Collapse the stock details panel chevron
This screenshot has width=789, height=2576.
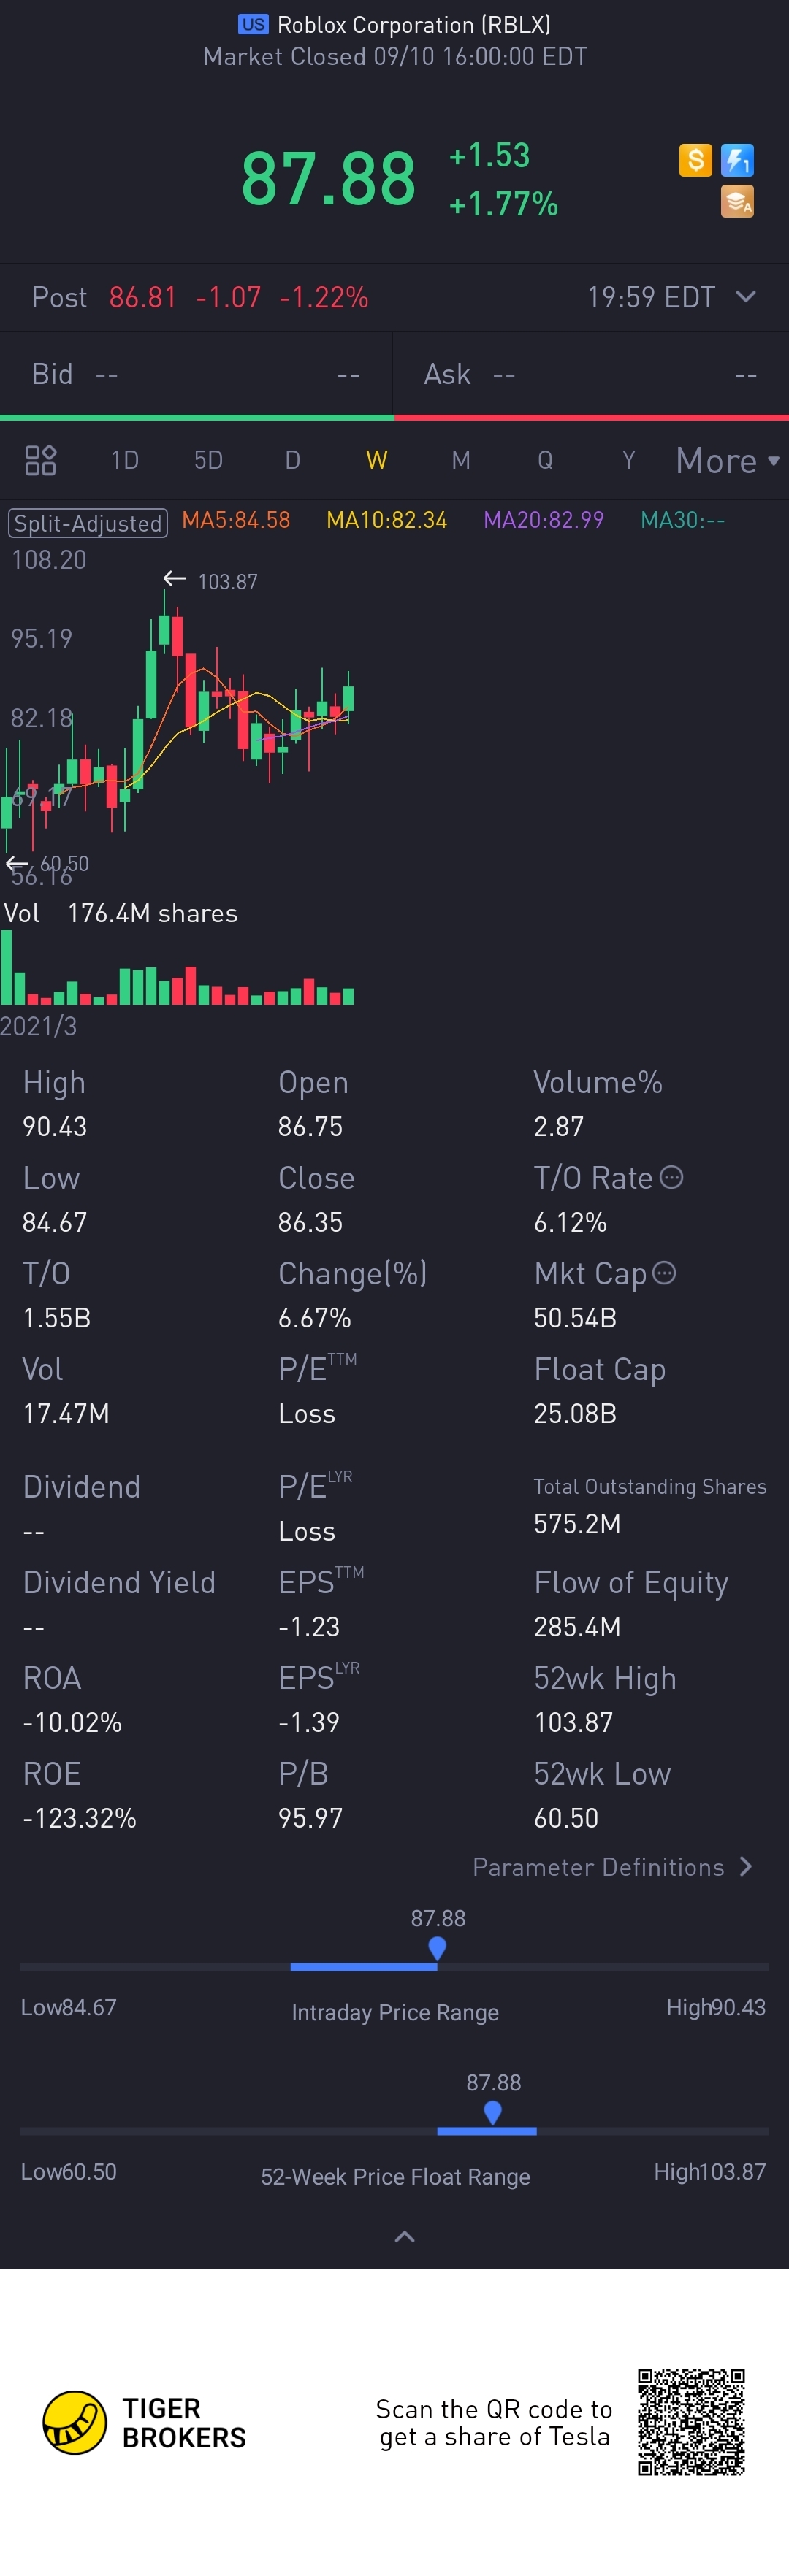pyautogui.click(x=405, y=2236)
